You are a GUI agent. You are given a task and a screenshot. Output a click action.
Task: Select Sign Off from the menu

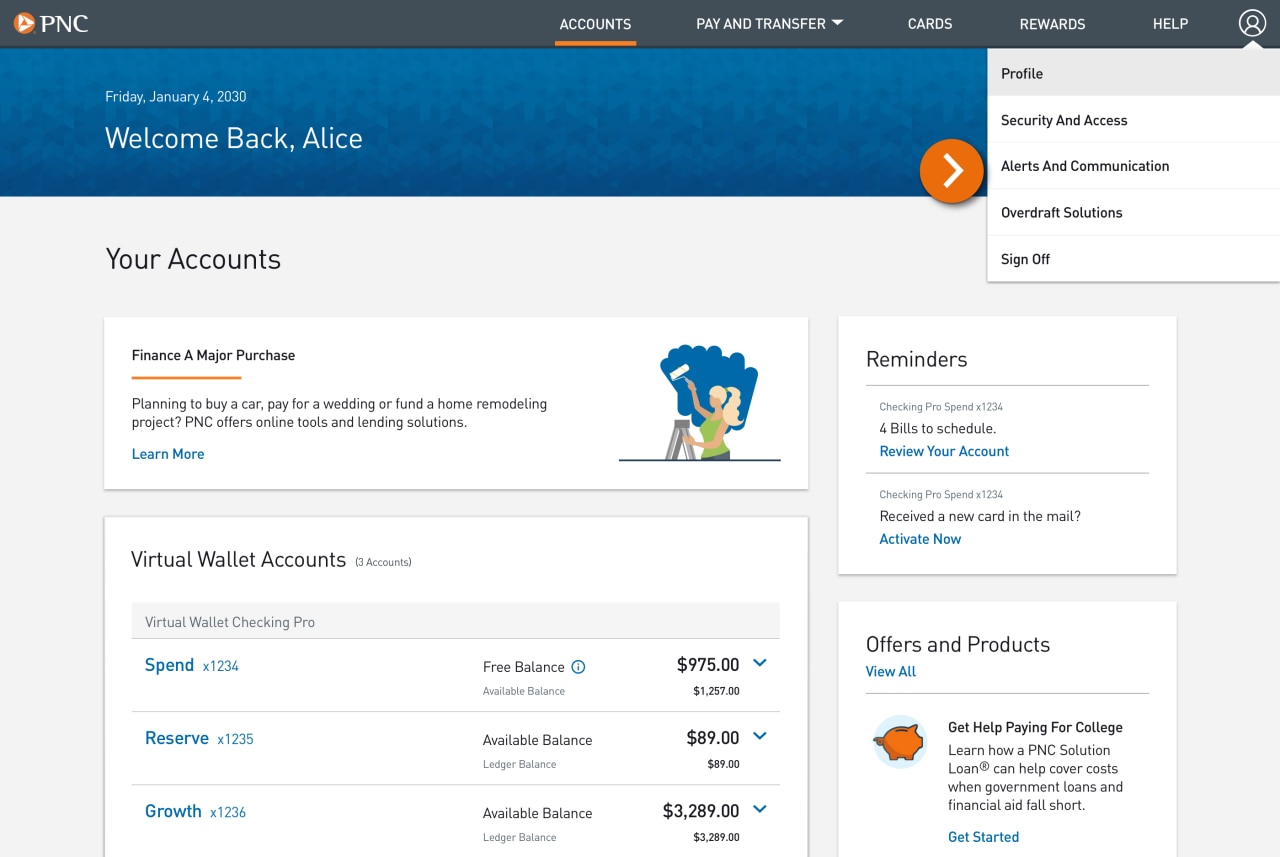click(x=1024, y=258)
